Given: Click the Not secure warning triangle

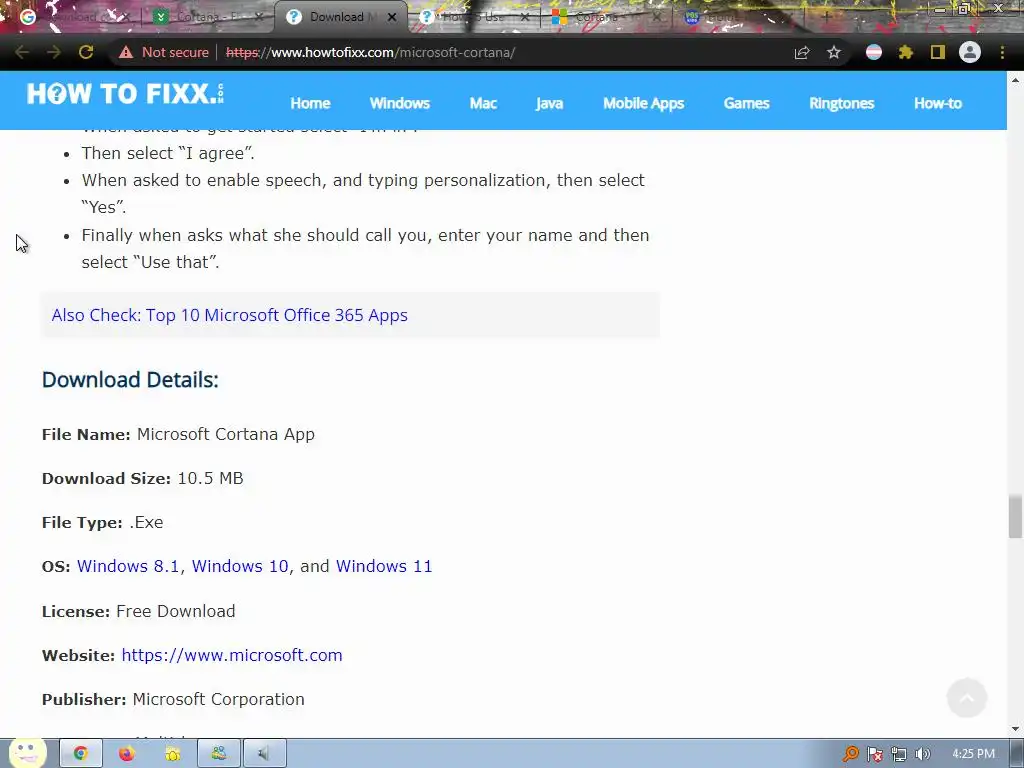Looking at the screenshot, I should 125,52.
